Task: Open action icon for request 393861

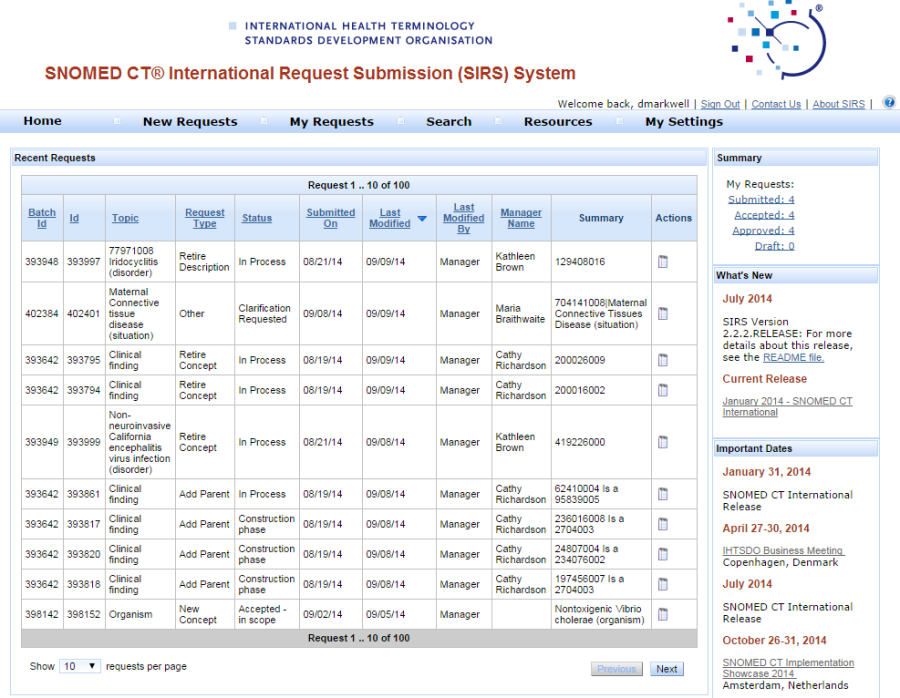Action: point(663,494)
